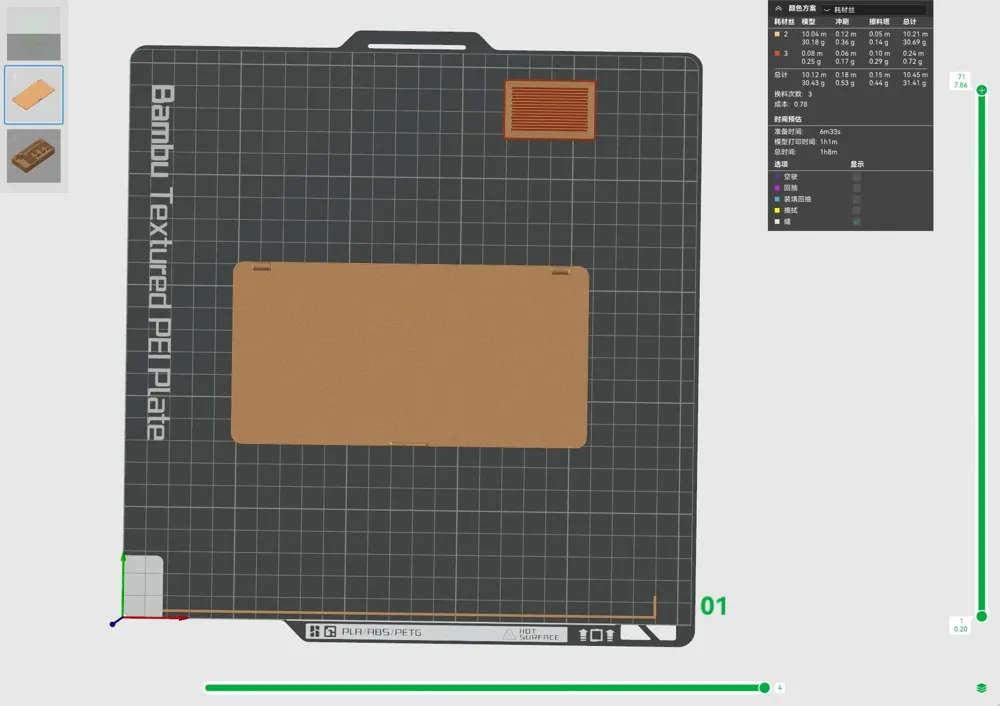The height and width of the screenshot is (706, 1000).
Task: Enable the Wipe (擦拭) display checkbox
Action: pos(855,208)
